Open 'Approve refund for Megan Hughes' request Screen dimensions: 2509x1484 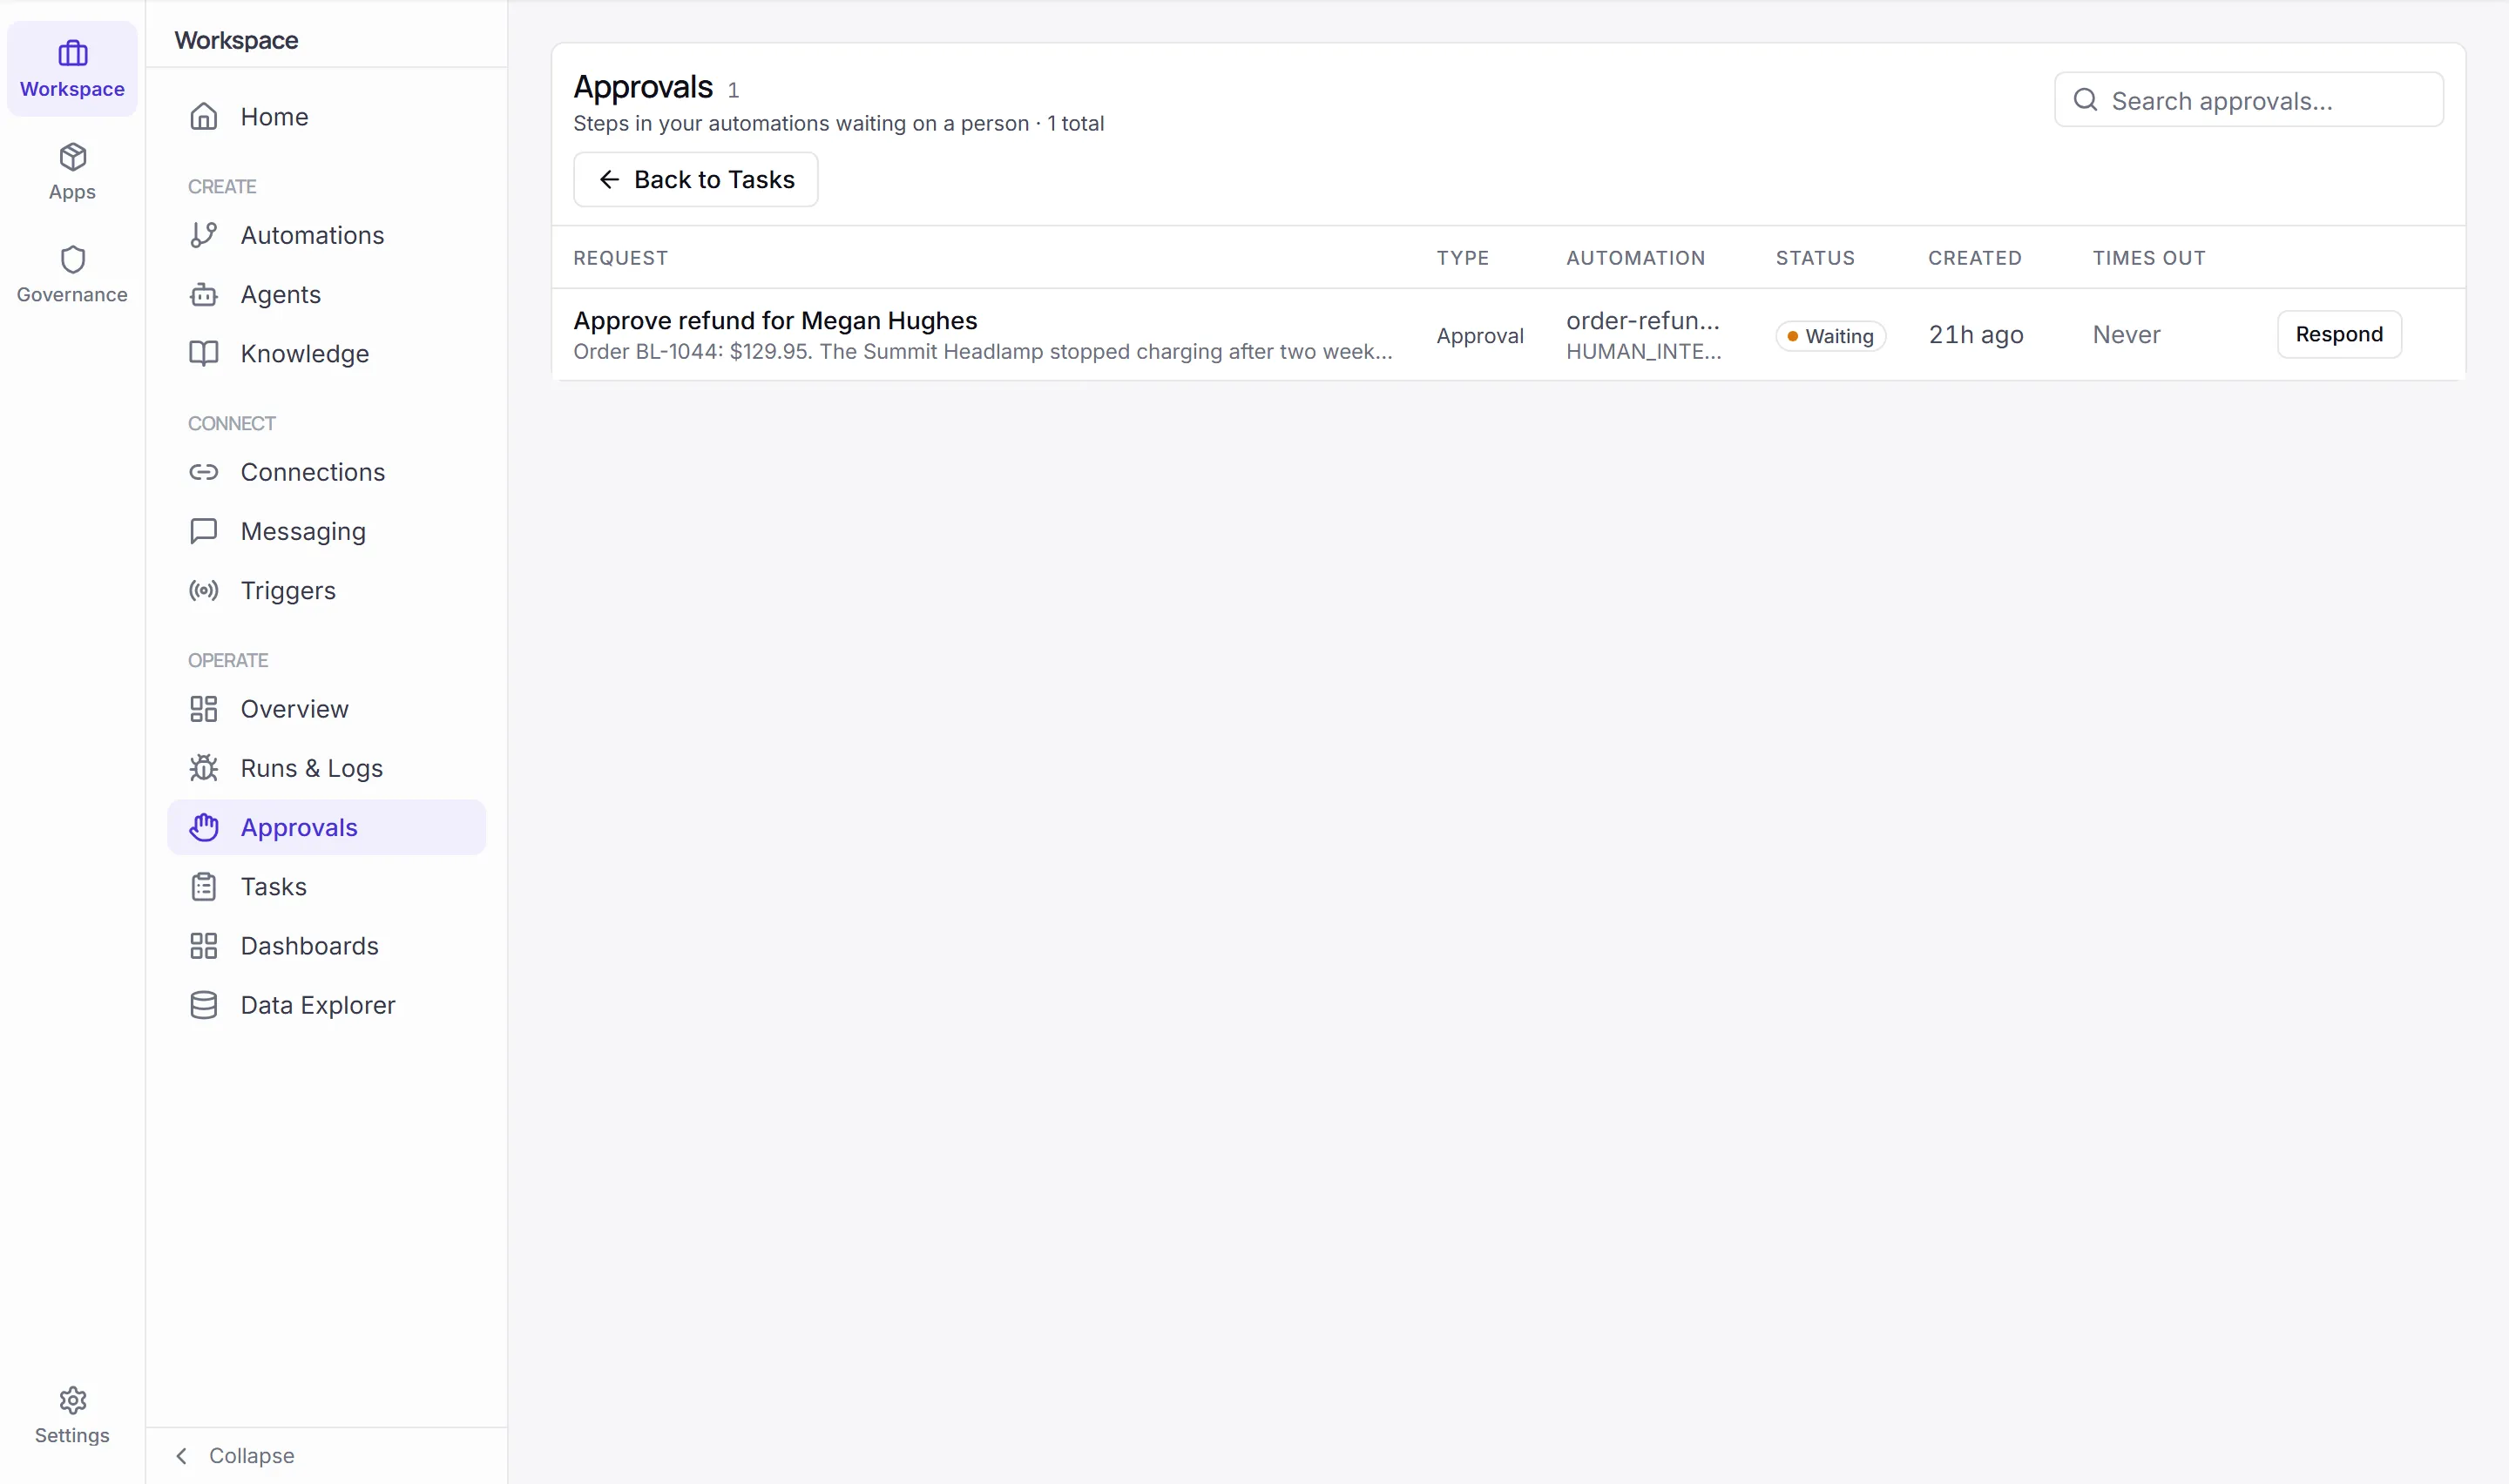(775, 320)
